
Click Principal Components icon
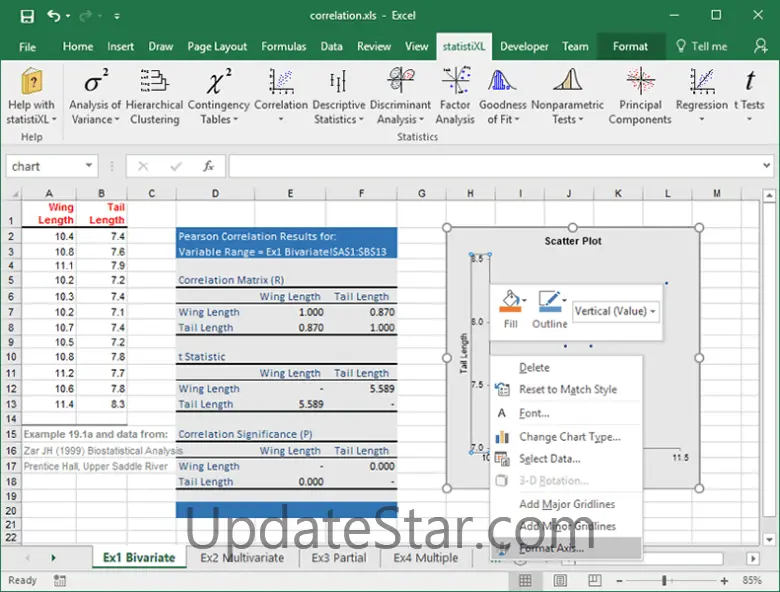[641, 81]
